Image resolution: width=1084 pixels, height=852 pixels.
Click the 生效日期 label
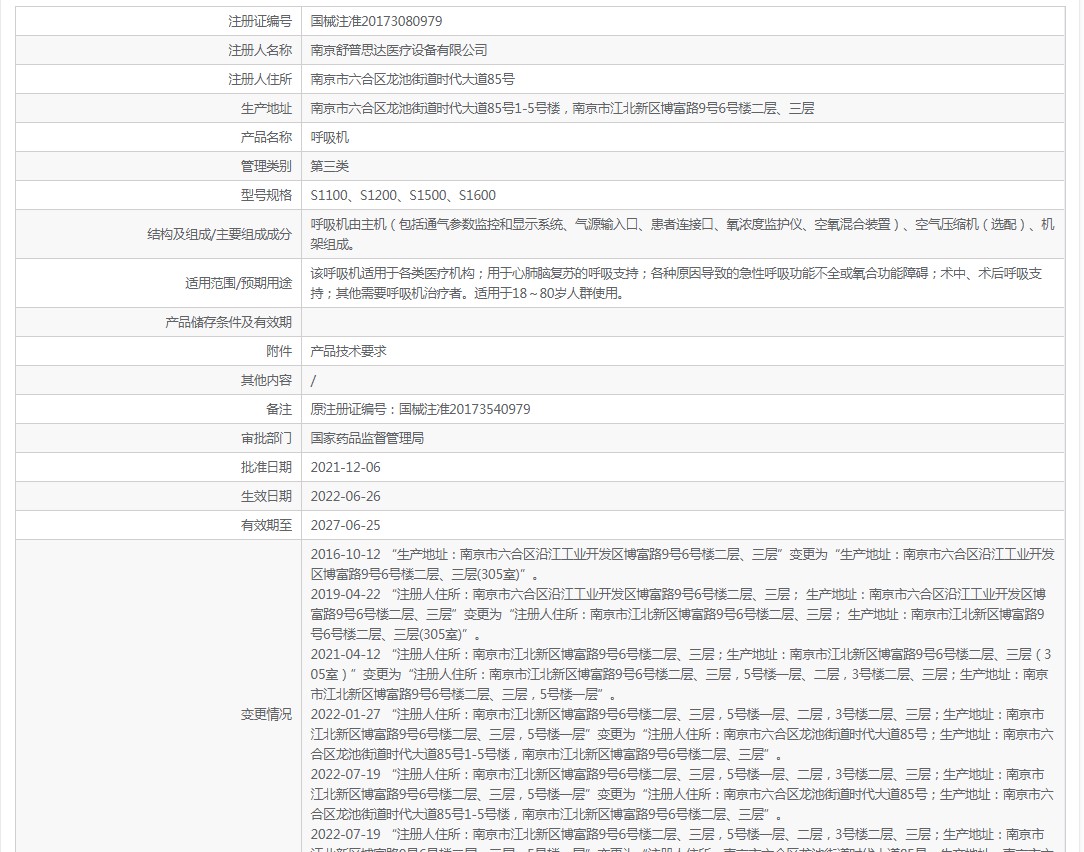[266, 497]
